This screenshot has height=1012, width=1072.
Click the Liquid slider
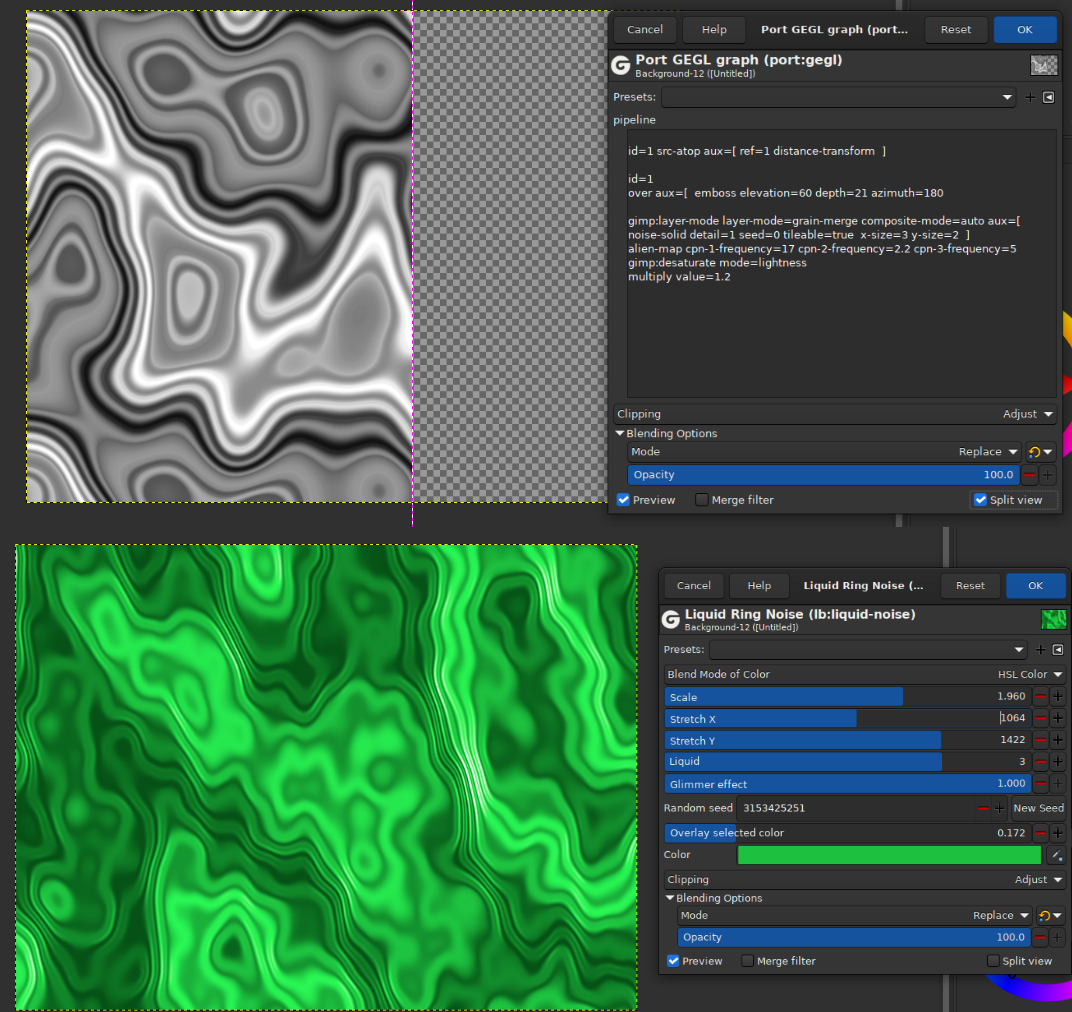847,762
